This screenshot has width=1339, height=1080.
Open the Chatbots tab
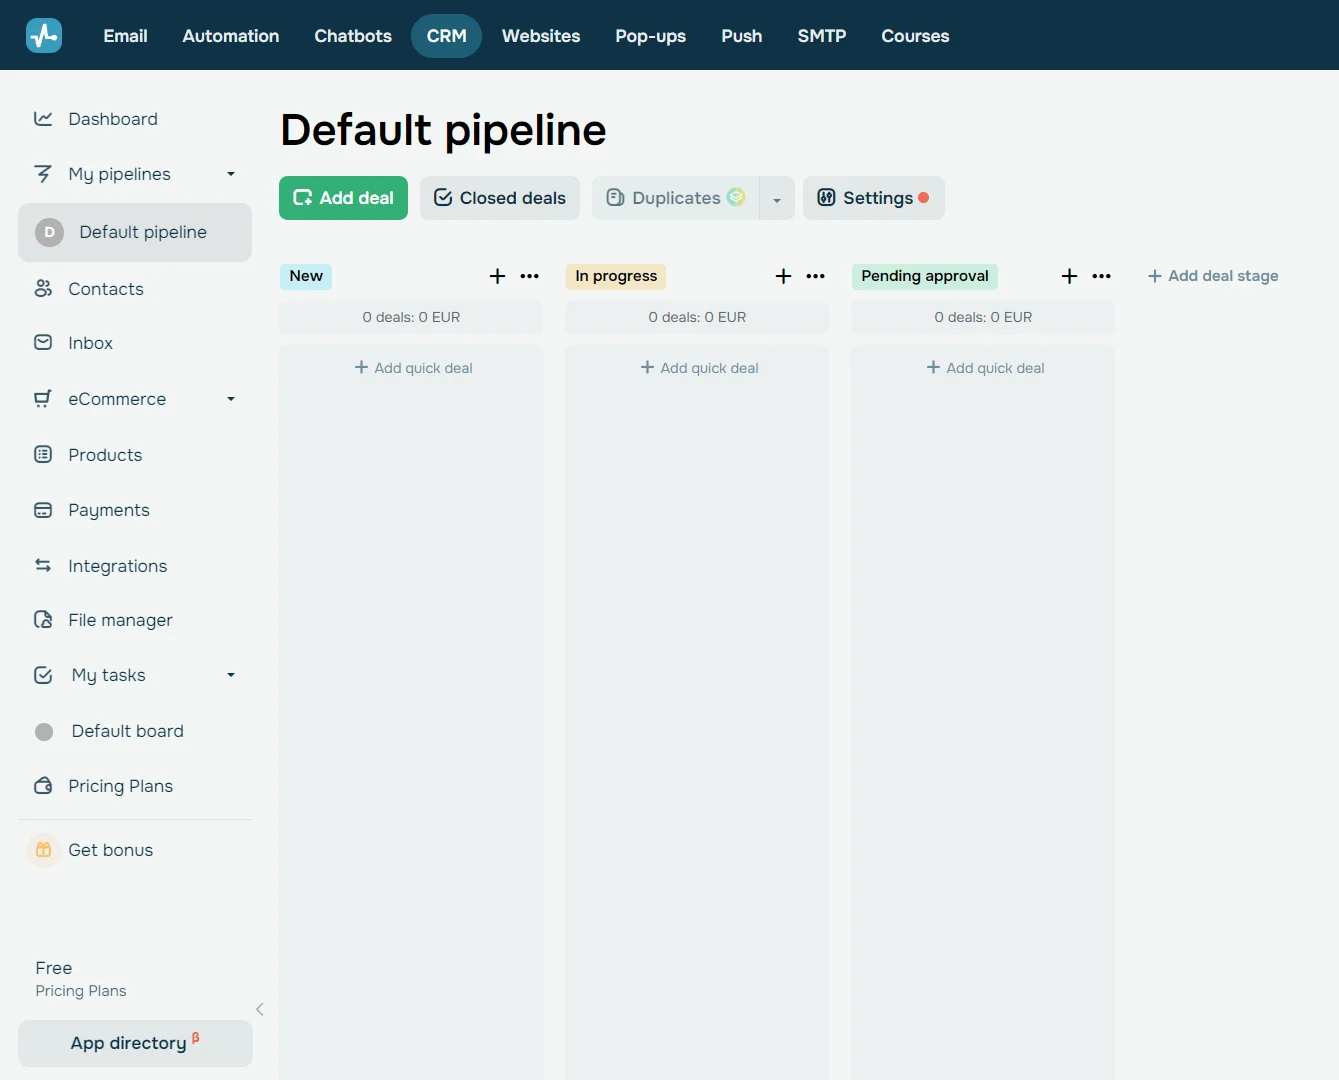[353, 36]
